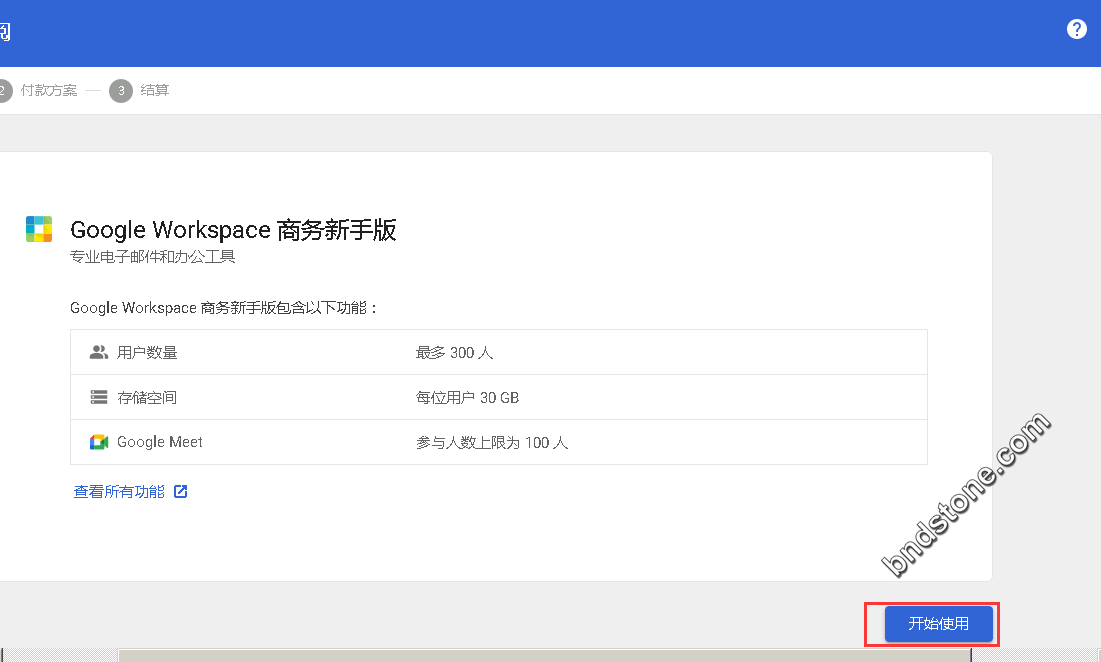Click the 结算 step label
Viewport: 1101px width, 662px height.
[154, 91]
